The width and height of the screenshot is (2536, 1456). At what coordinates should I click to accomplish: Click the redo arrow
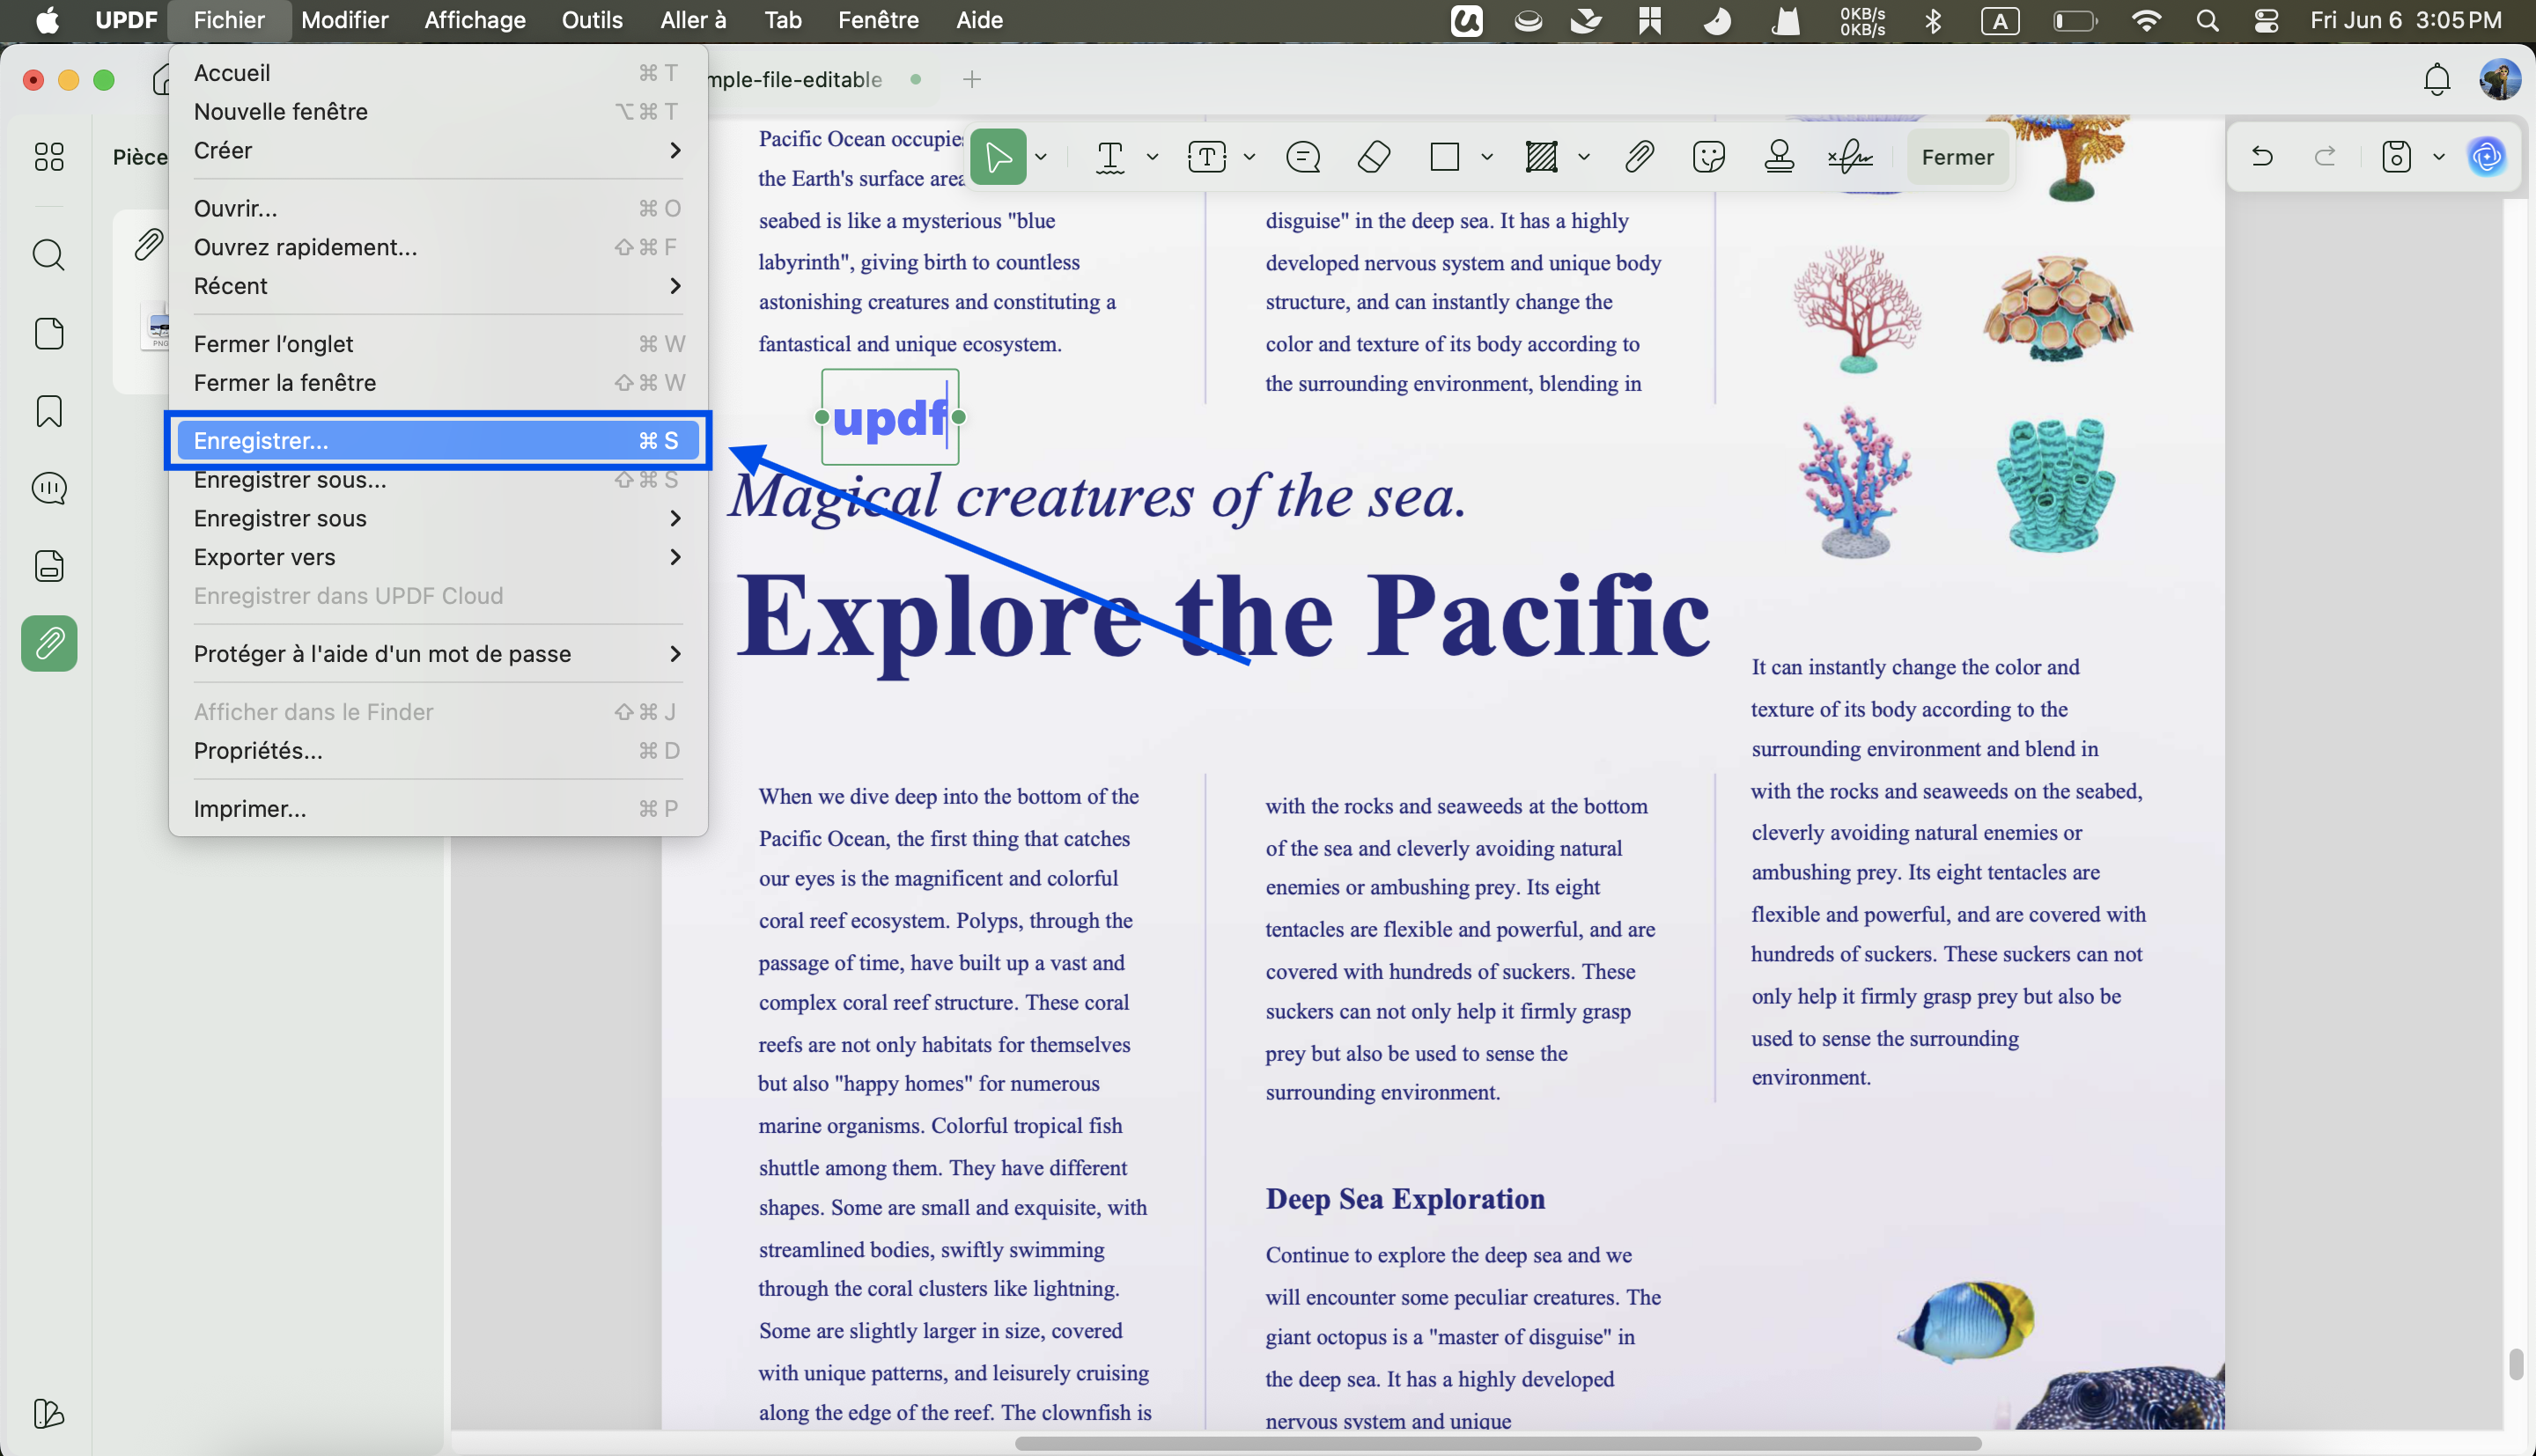2325,157
